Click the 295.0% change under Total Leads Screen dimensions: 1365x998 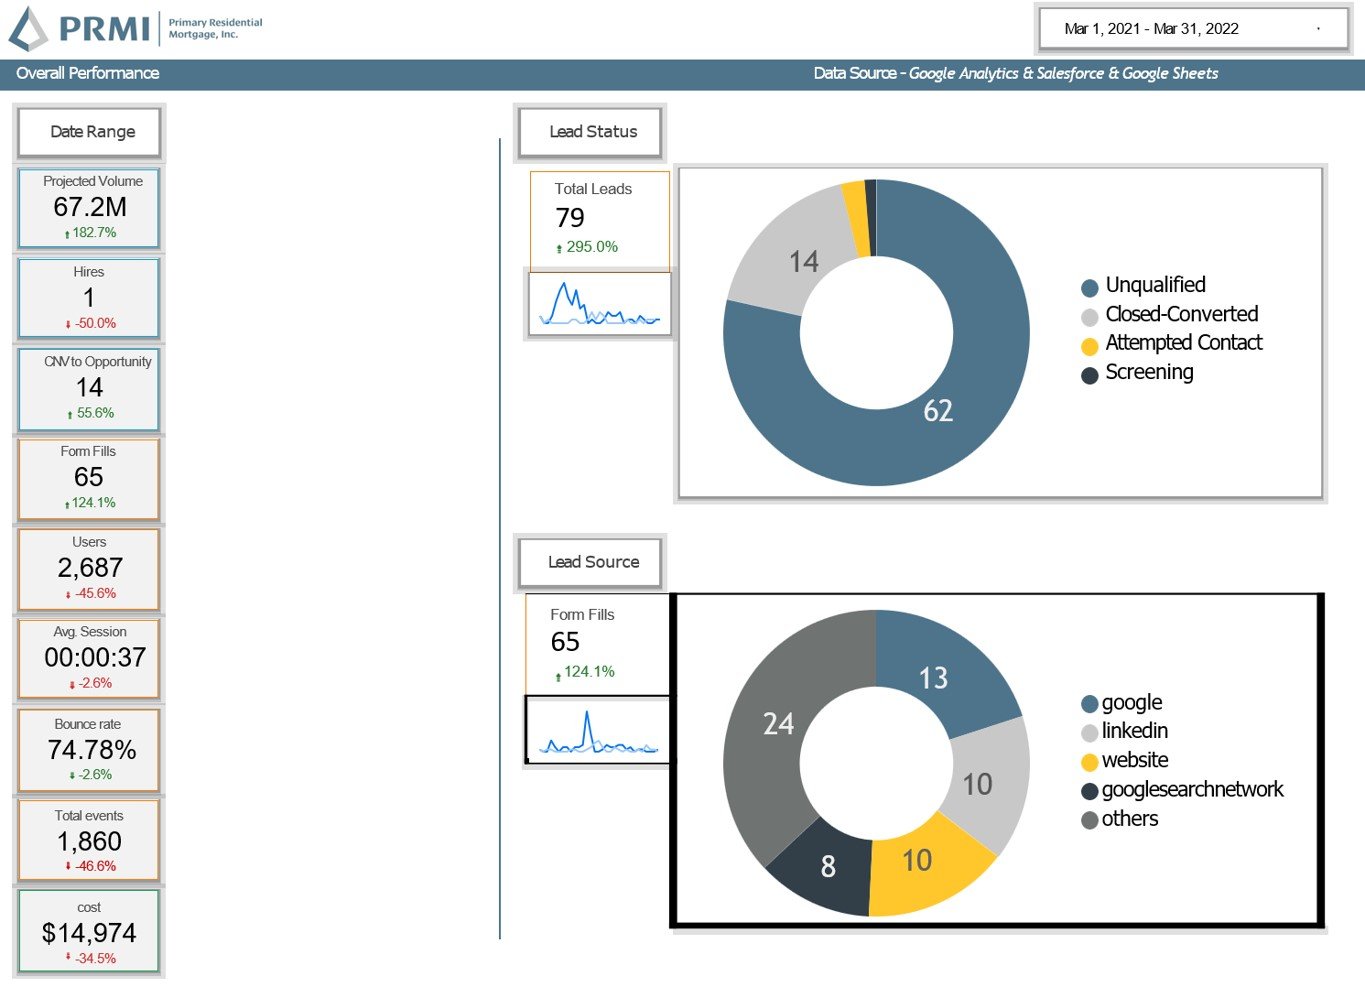(x=592, y=247)
